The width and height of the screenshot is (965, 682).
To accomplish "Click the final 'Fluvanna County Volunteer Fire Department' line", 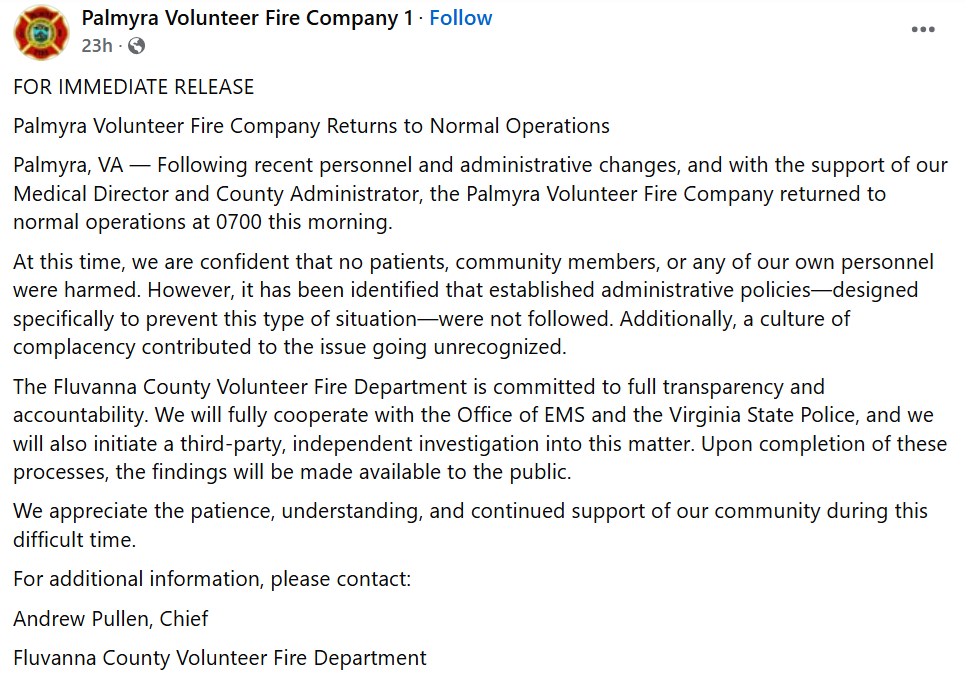I will pyautogui.click(x=220, y=658).
